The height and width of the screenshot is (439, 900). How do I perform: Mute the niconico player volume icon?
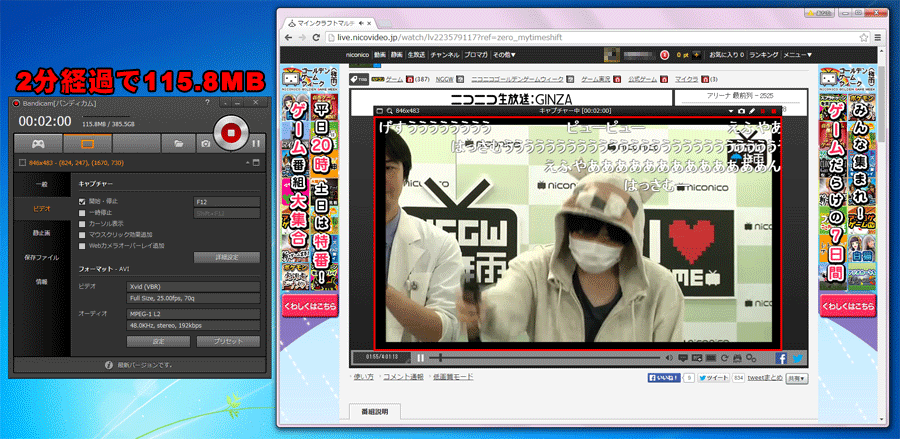tap(669, 358)
